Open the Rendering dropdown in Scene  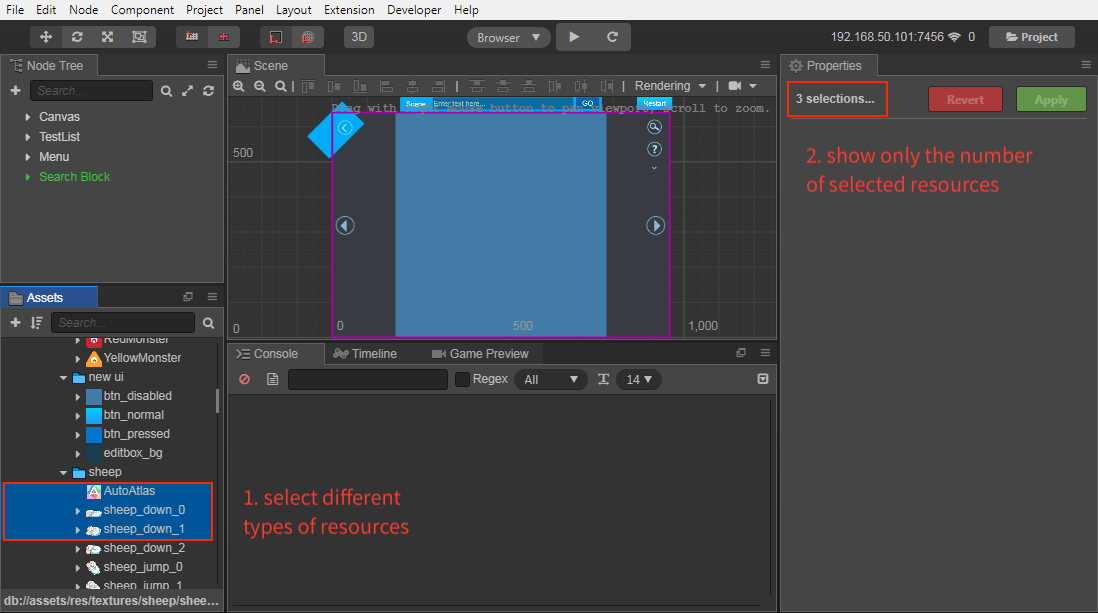[x=670, y=86]
